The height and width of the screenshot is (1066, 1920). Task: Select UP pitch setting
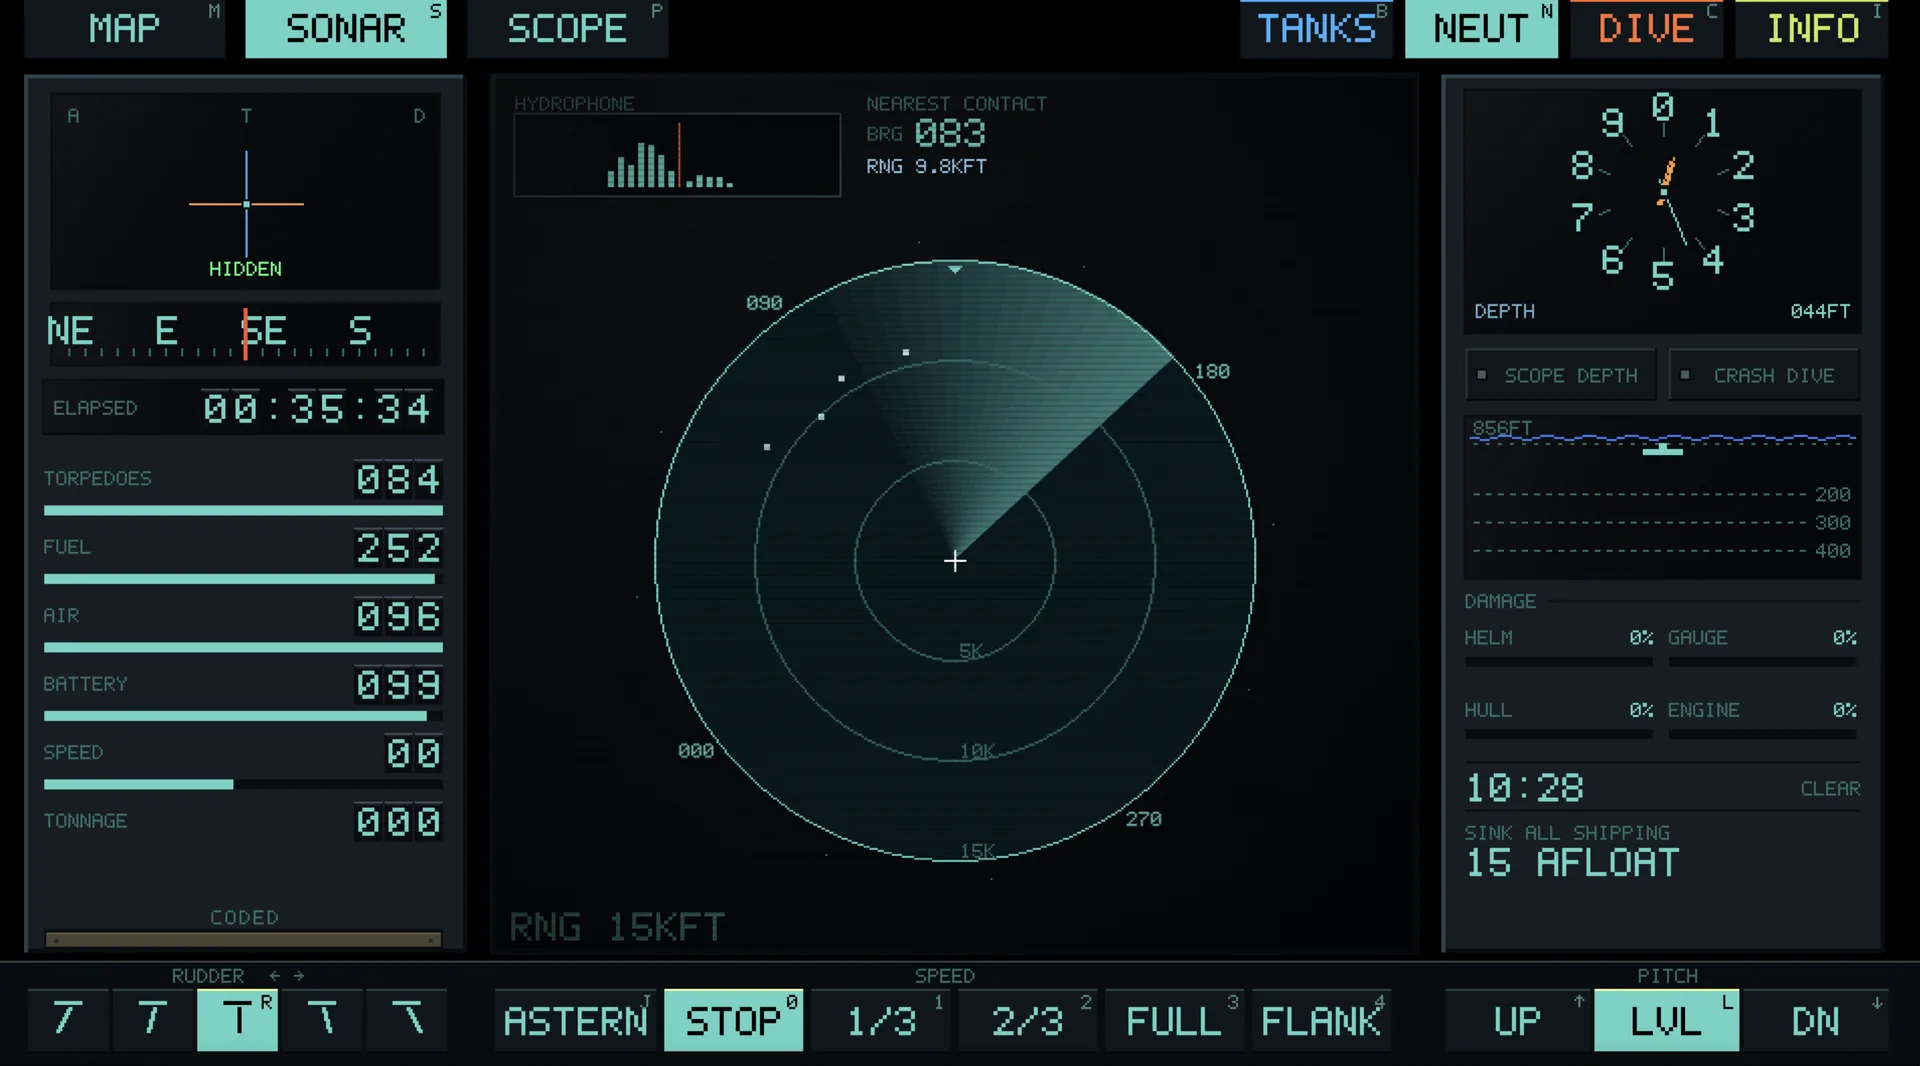tap(1517, 1020)
